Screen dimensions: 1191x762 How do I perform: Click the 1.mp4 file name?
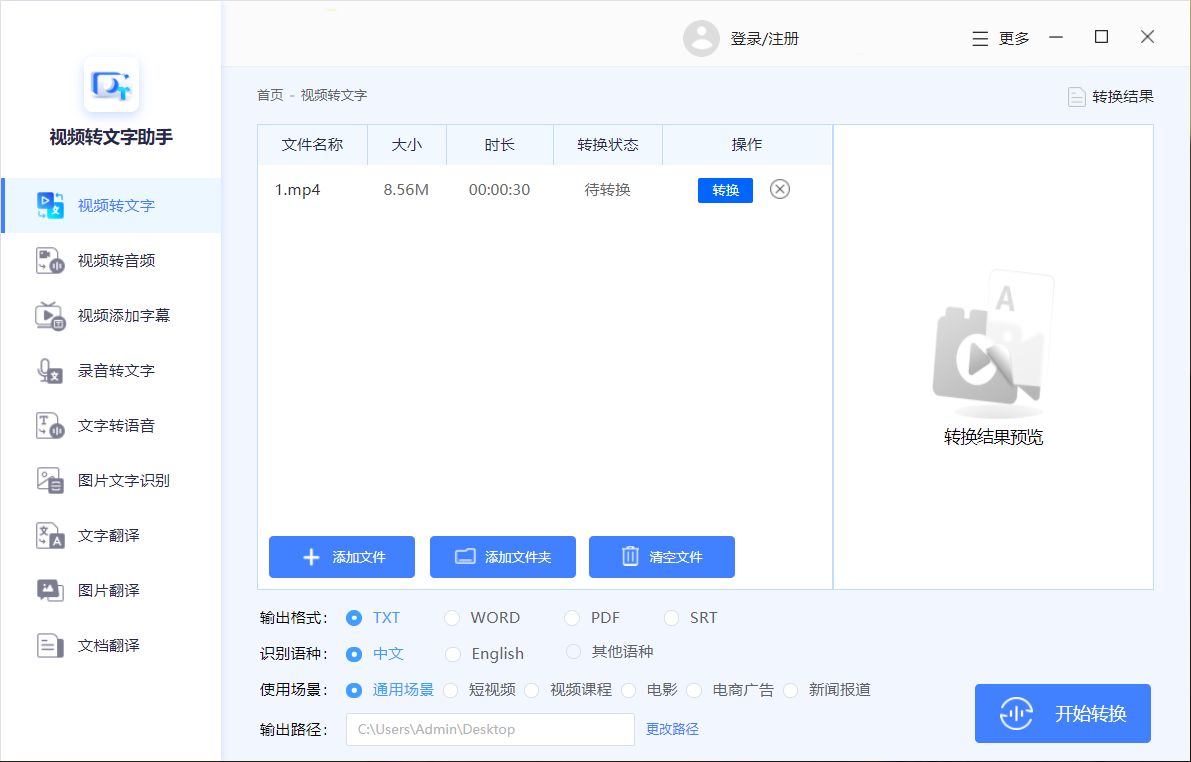[297, 190]
